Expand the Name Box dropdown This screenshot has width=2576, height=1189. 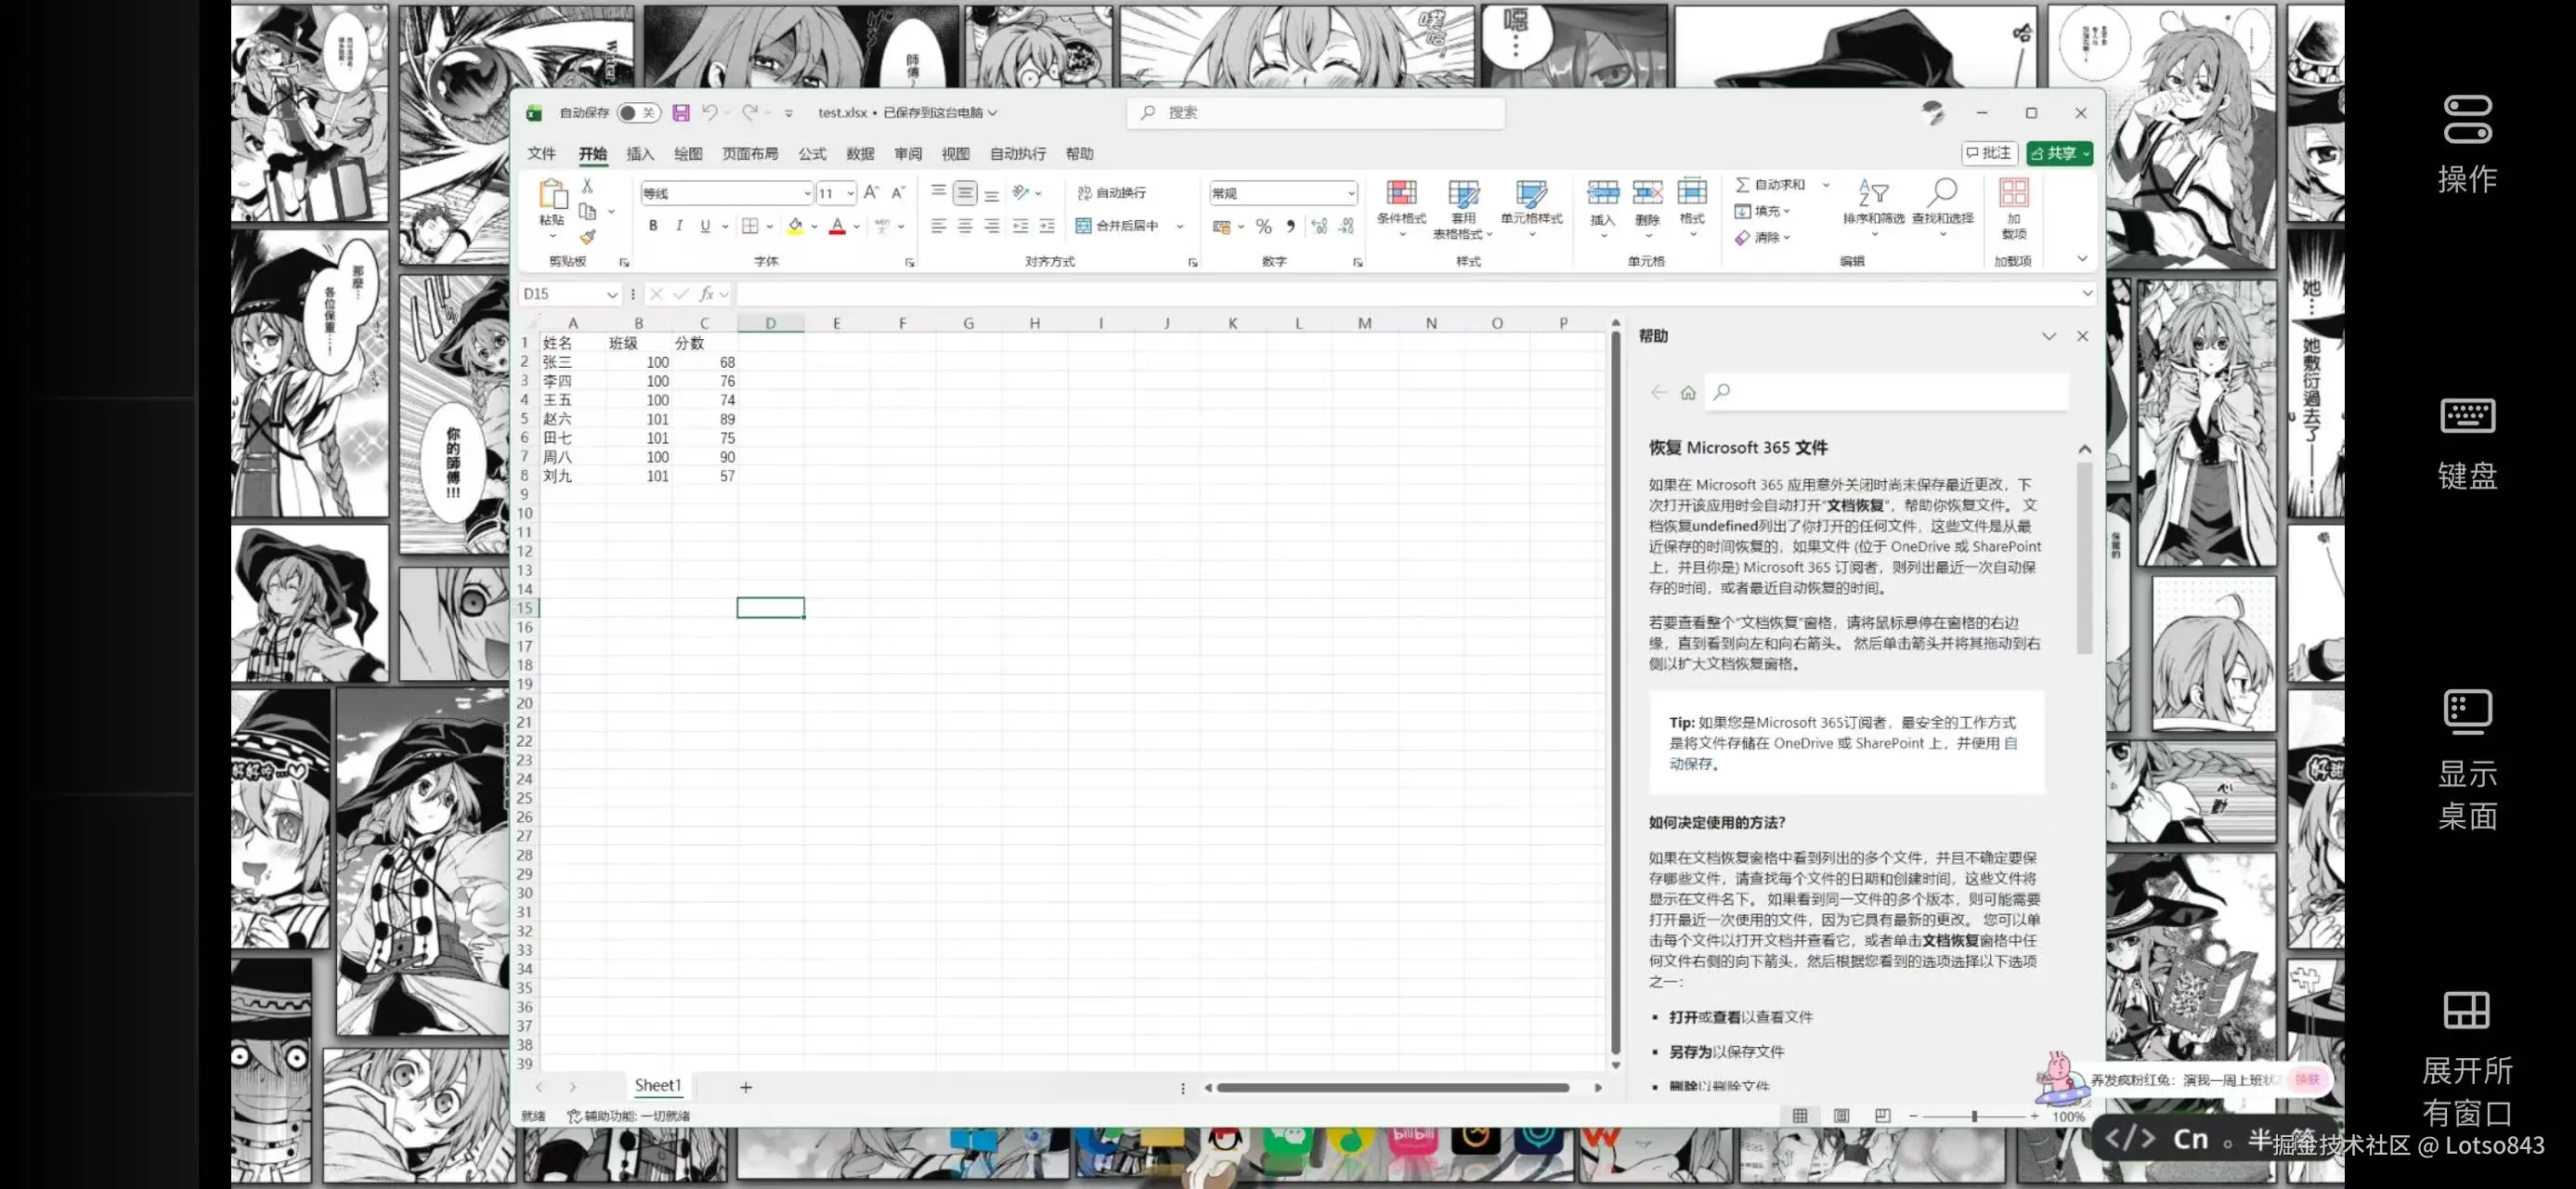611,295
